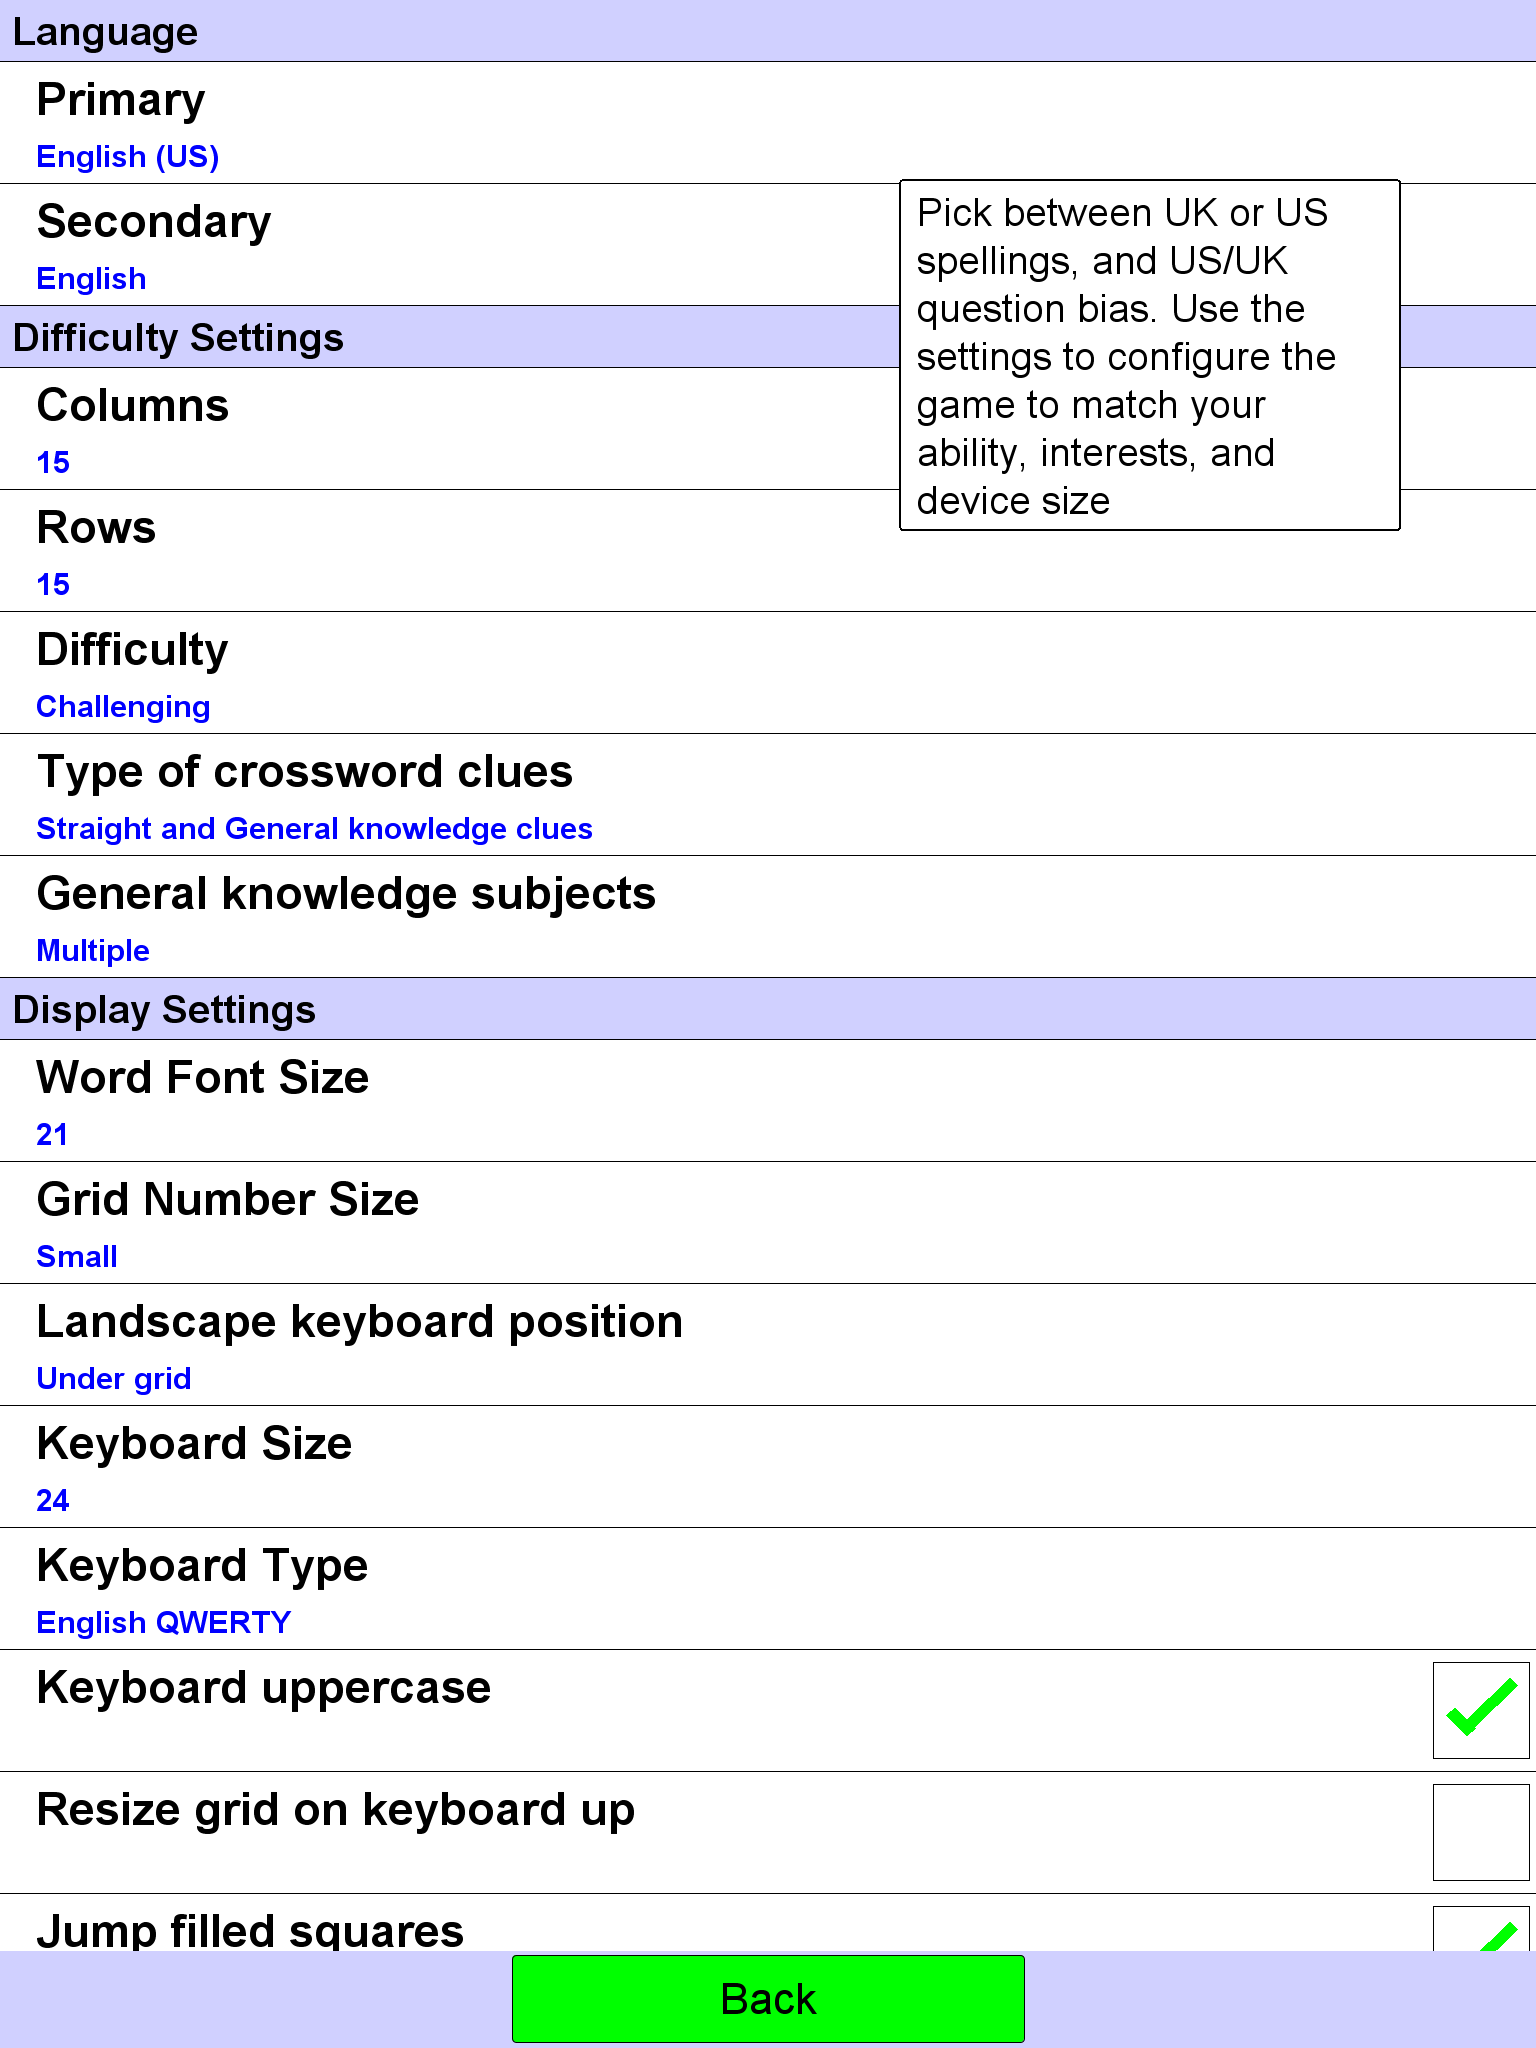Open the Grid Number Size setting
The height and width of the screenshot is (2048, 1536).
768,1223
